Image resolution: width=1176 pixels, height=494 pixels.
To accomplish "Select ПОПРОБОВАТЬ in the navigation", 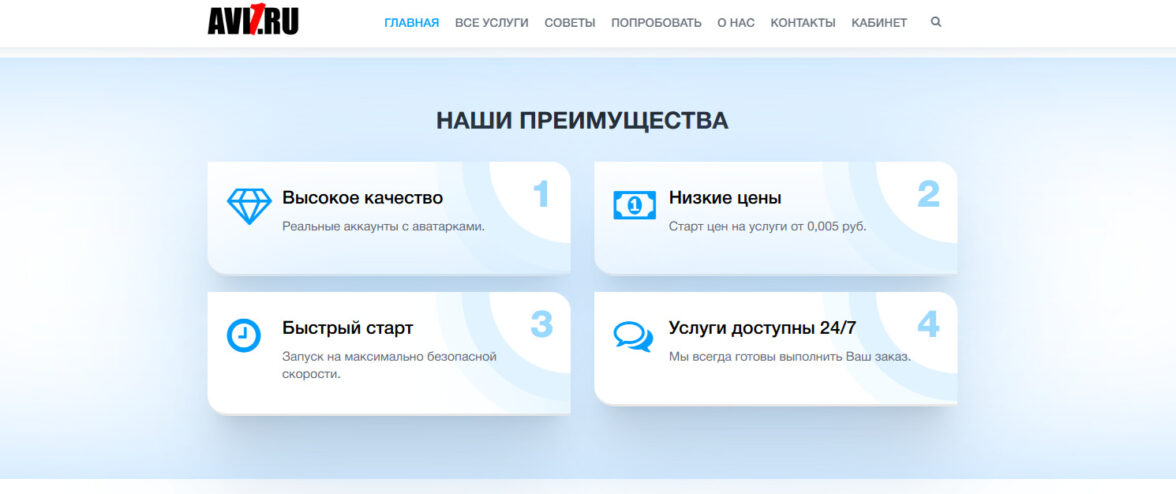I will [656, 22].
